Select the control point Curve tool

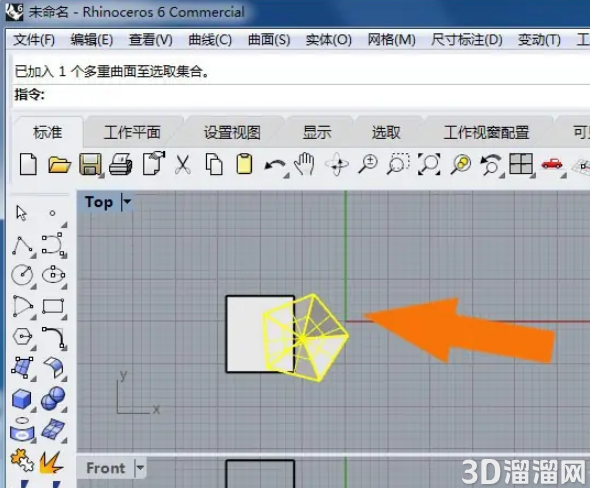coord(53,244)
